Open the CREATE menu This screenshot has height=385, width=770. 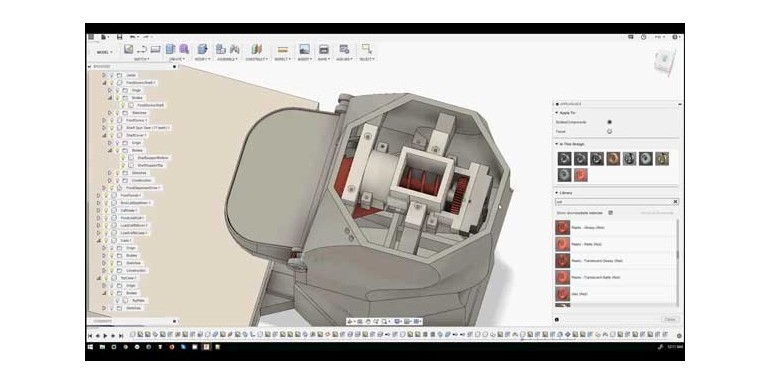tap(177, 59)
